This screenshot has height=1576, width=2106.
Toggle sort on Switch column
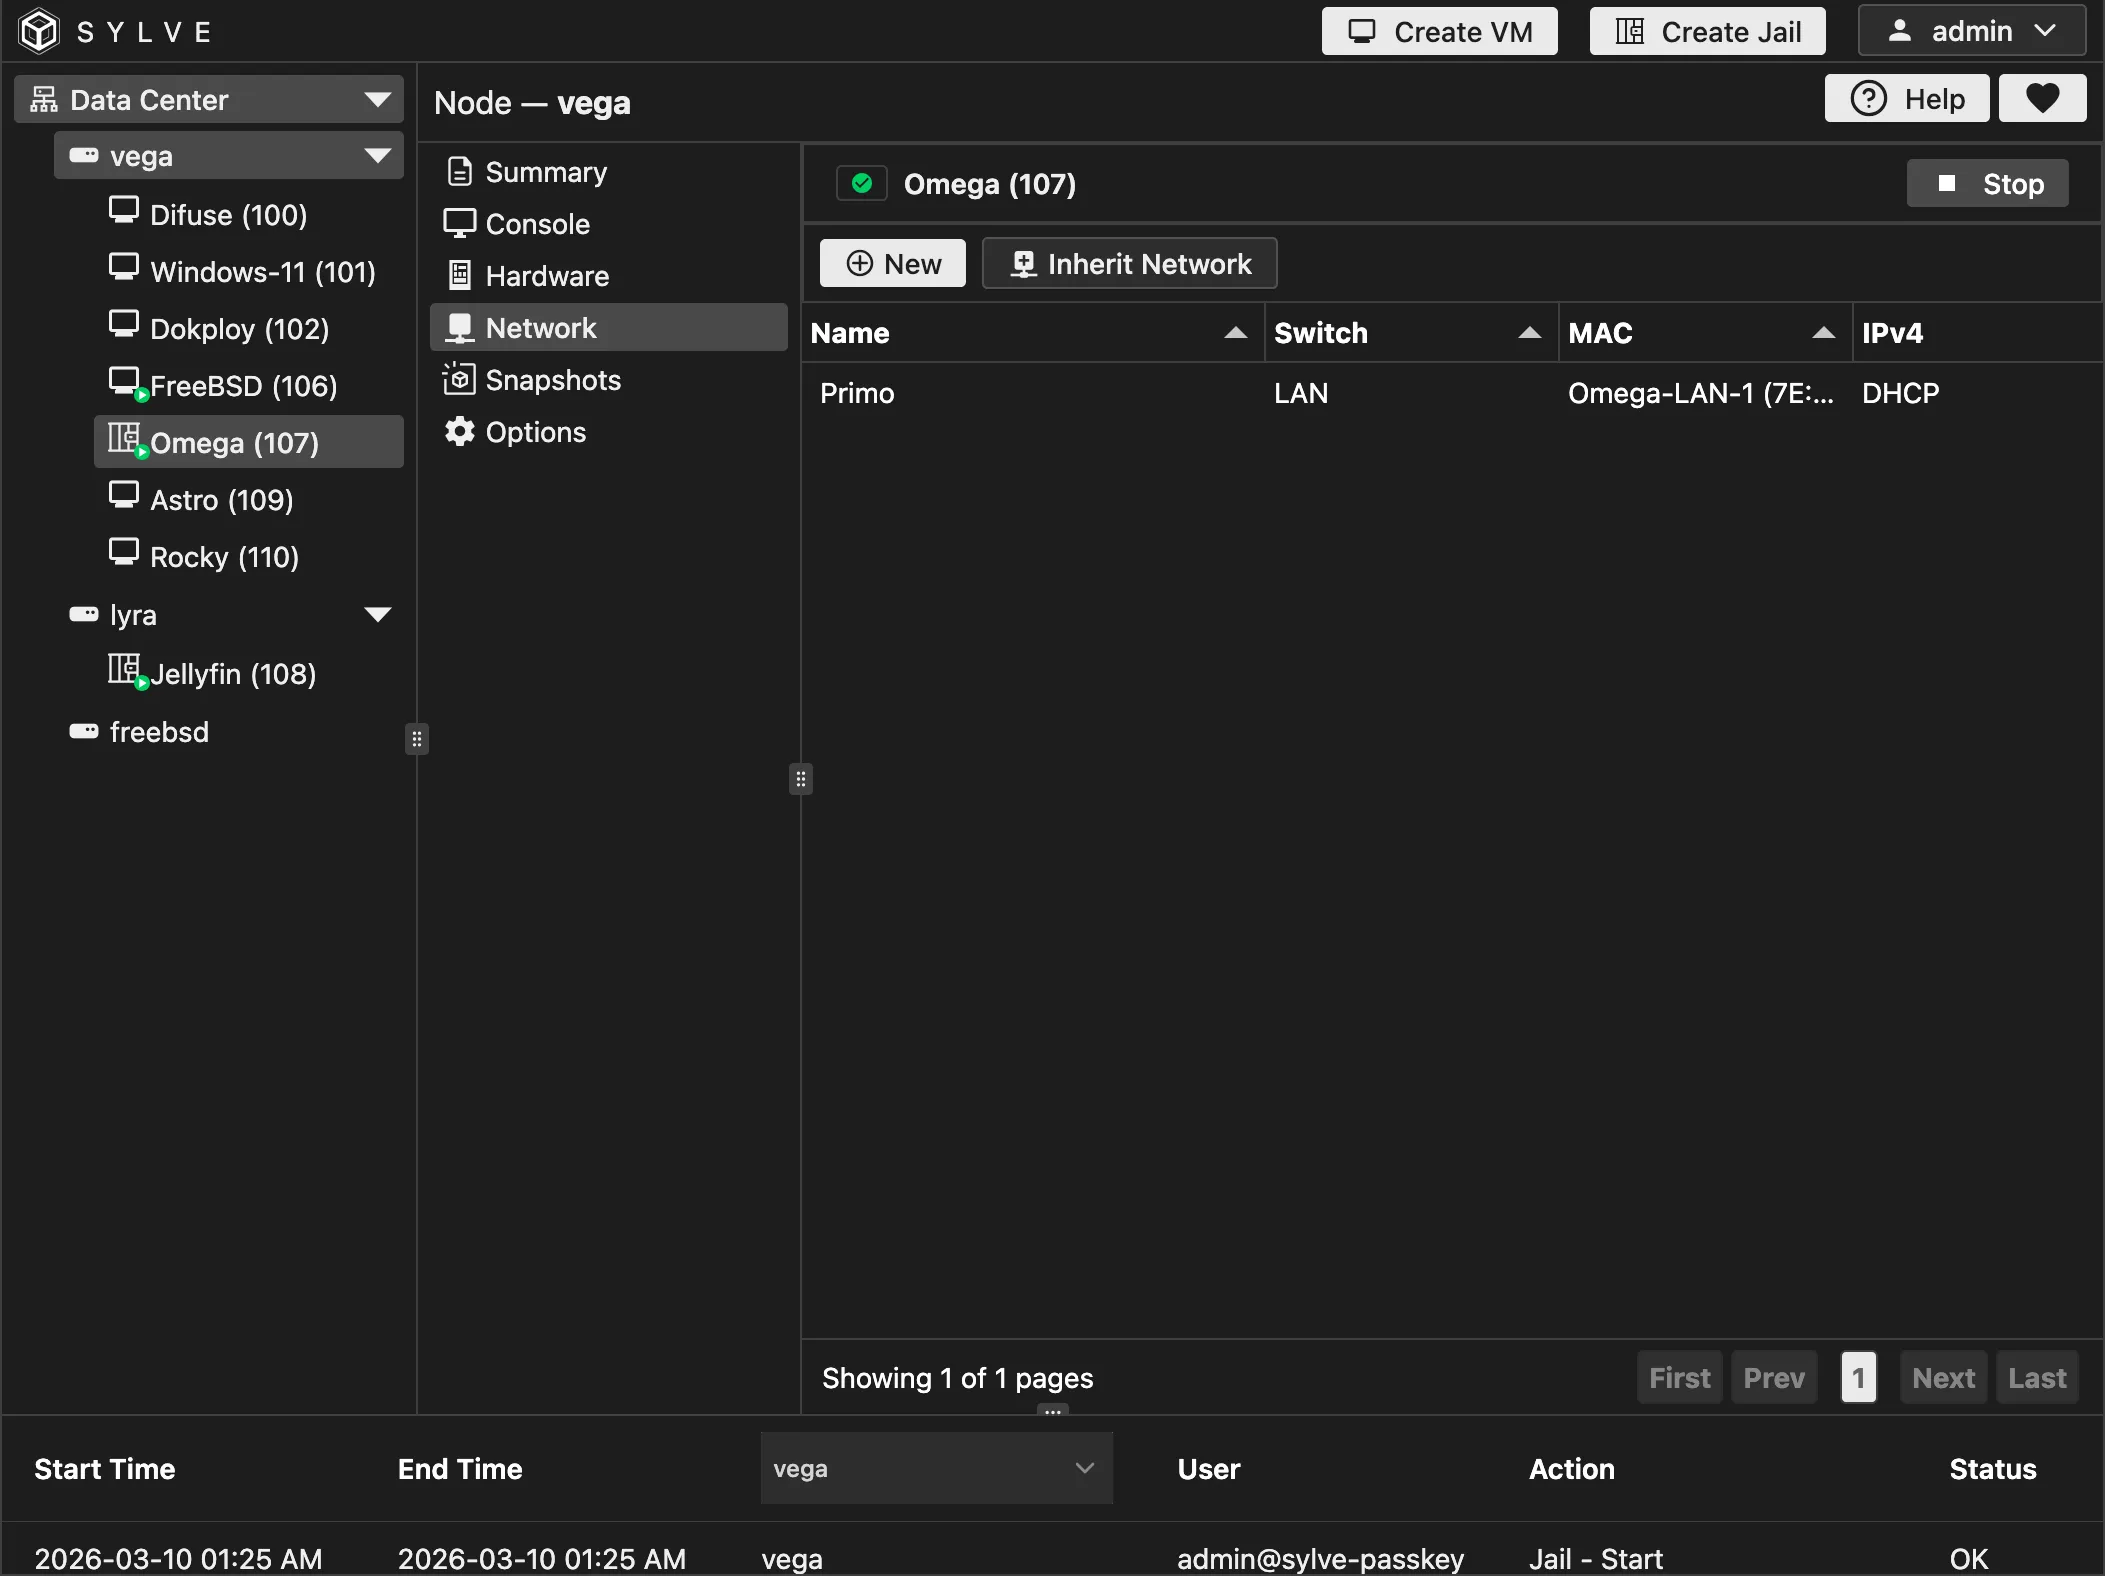[x=1529, y=333]
